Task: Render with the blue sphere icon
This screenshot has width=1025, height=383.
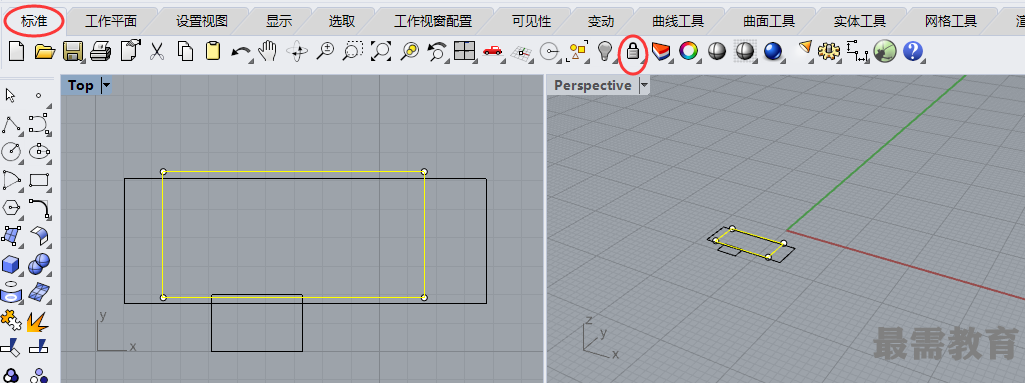Action: (x=773, y=51)
